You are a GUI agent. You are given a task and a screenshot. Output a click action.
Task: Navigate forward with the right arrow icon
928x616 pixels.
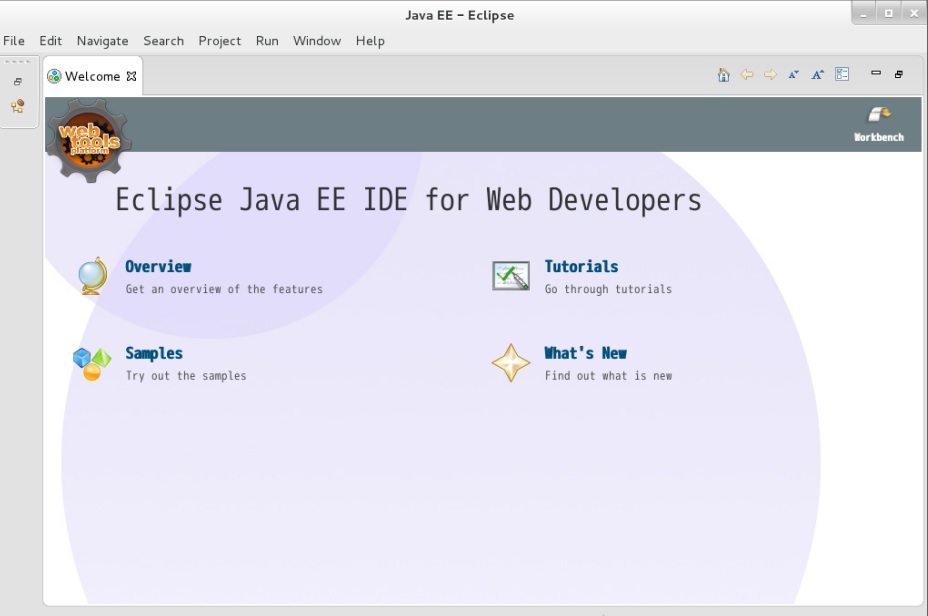pyautogui.click(x=770, y=75)
